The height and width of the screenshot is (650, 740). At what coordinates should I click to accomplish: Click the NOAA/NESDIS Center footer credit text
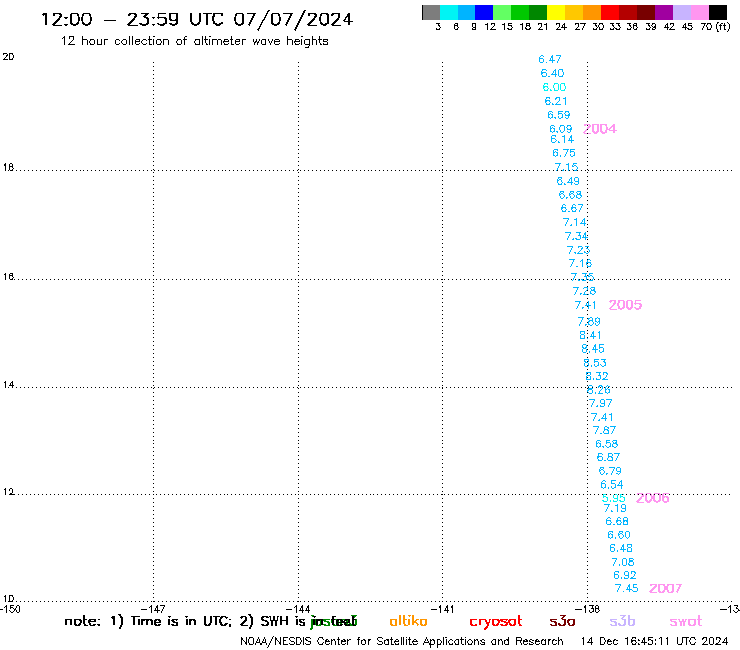(402, 642)
